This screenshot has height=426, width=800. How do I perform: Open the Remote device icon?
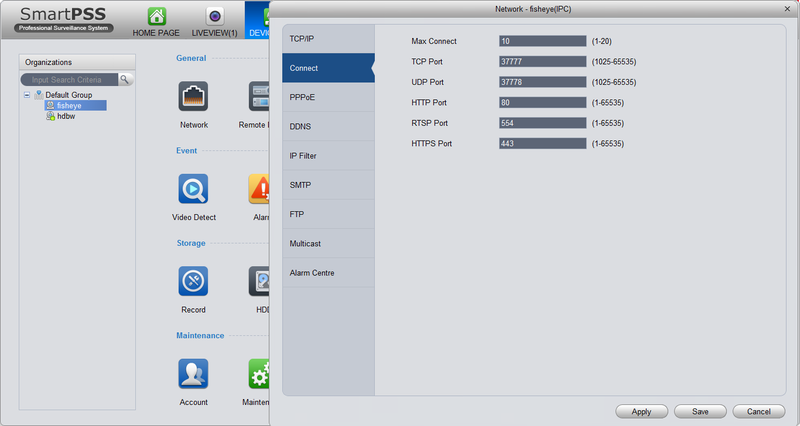click(259, 96)
